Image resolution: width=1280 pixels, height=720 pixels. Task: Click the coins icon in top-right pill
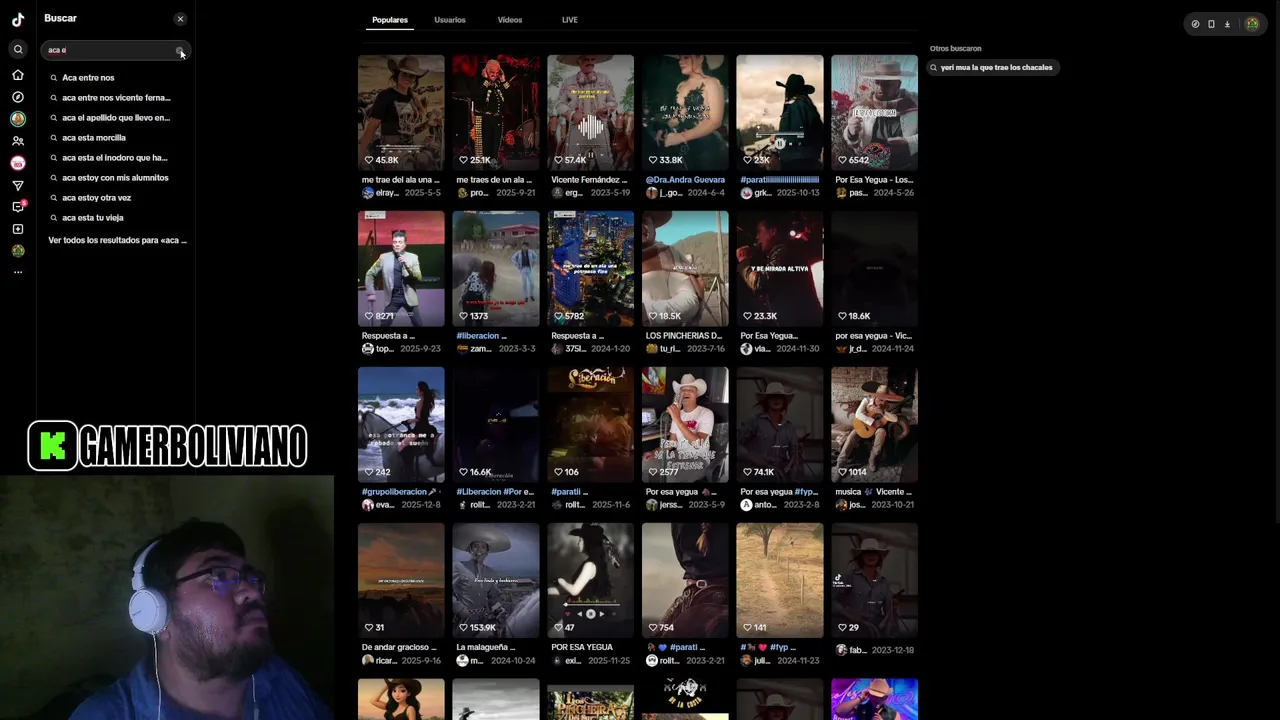1195,24
